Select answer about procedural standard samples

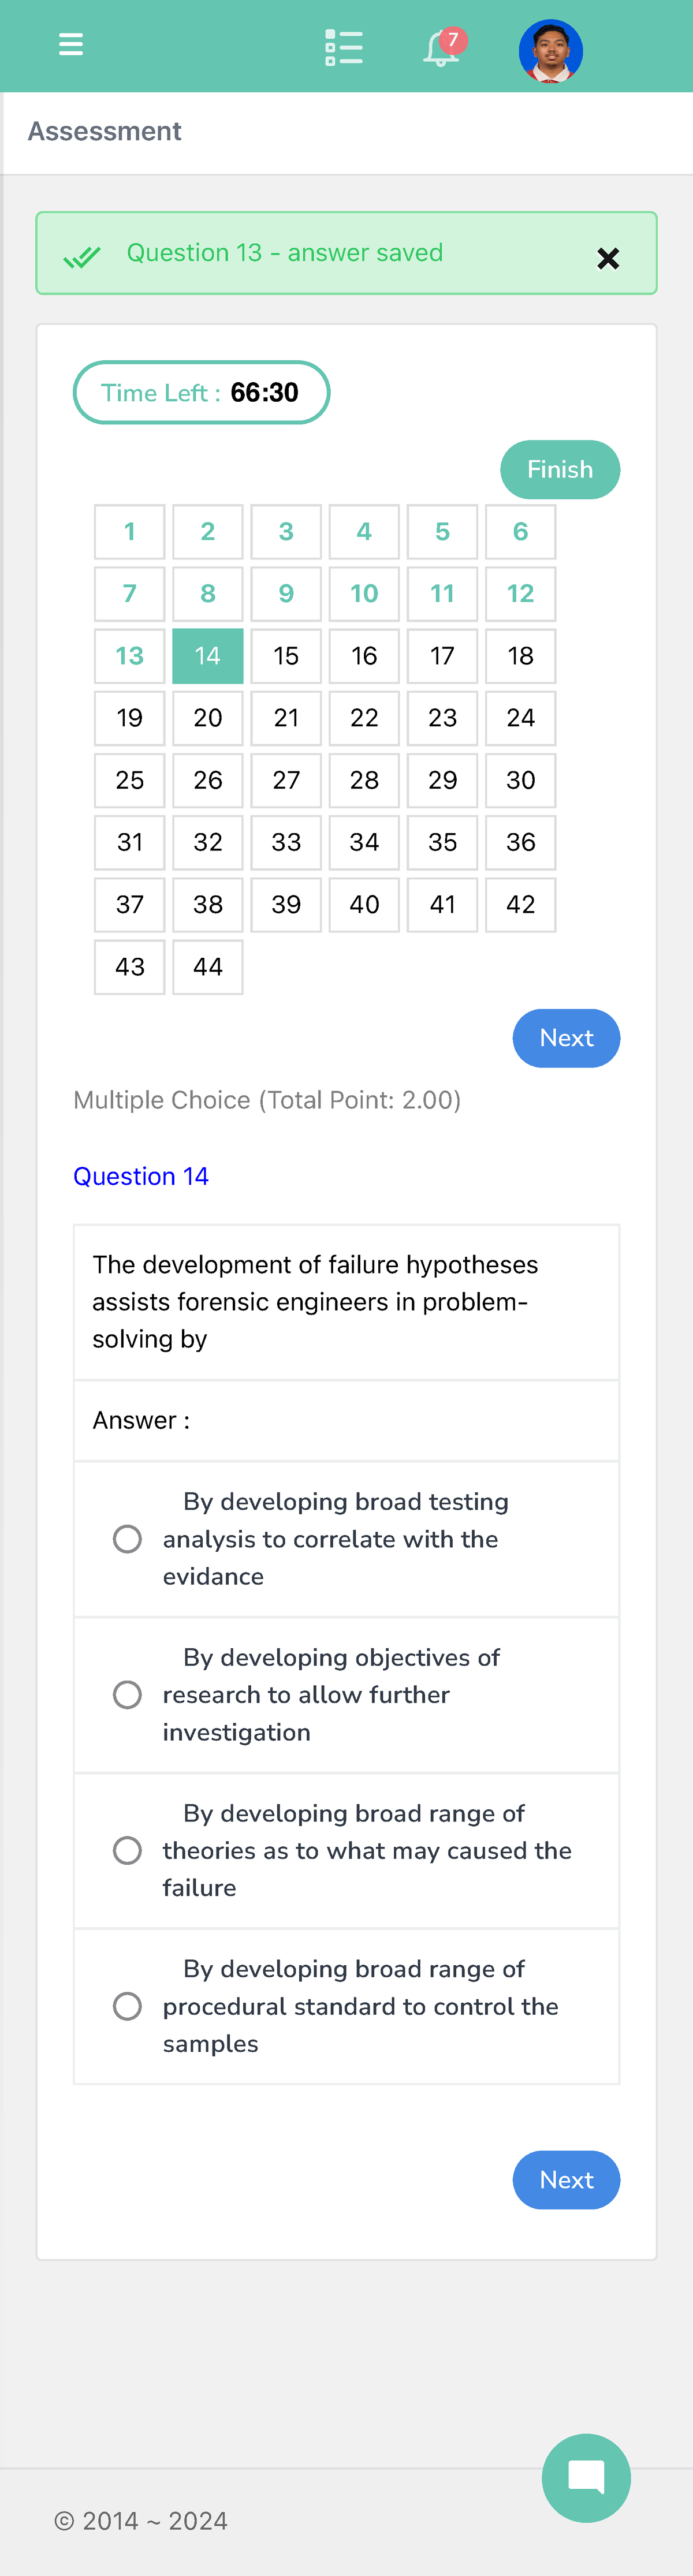(128, 2006)
